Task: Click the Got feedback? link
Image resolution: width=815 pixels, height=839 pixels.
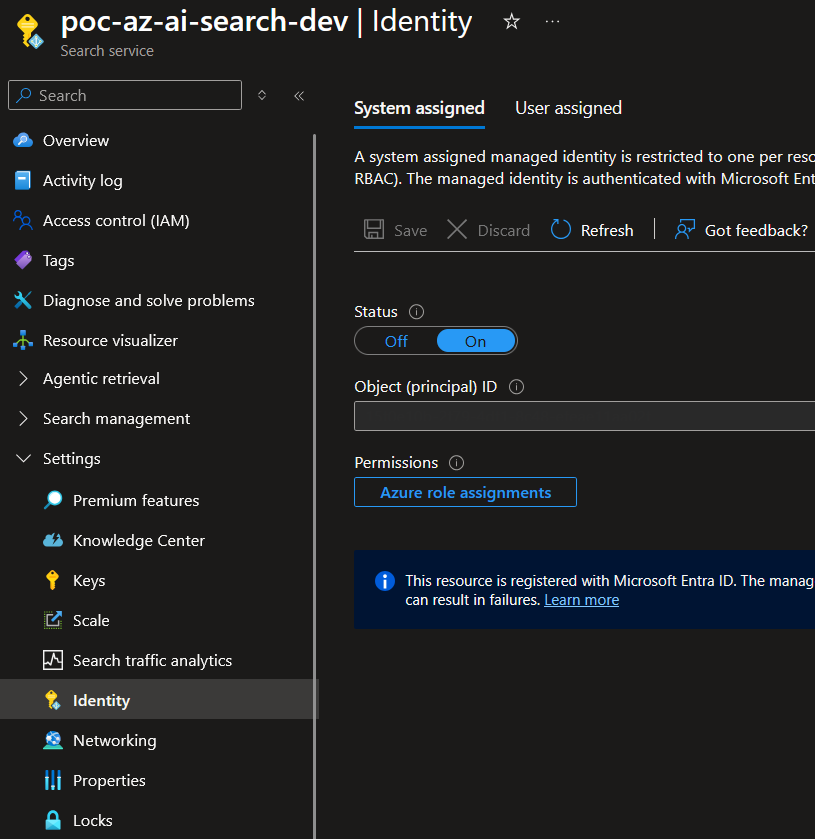Action: (x=756, y=230)
